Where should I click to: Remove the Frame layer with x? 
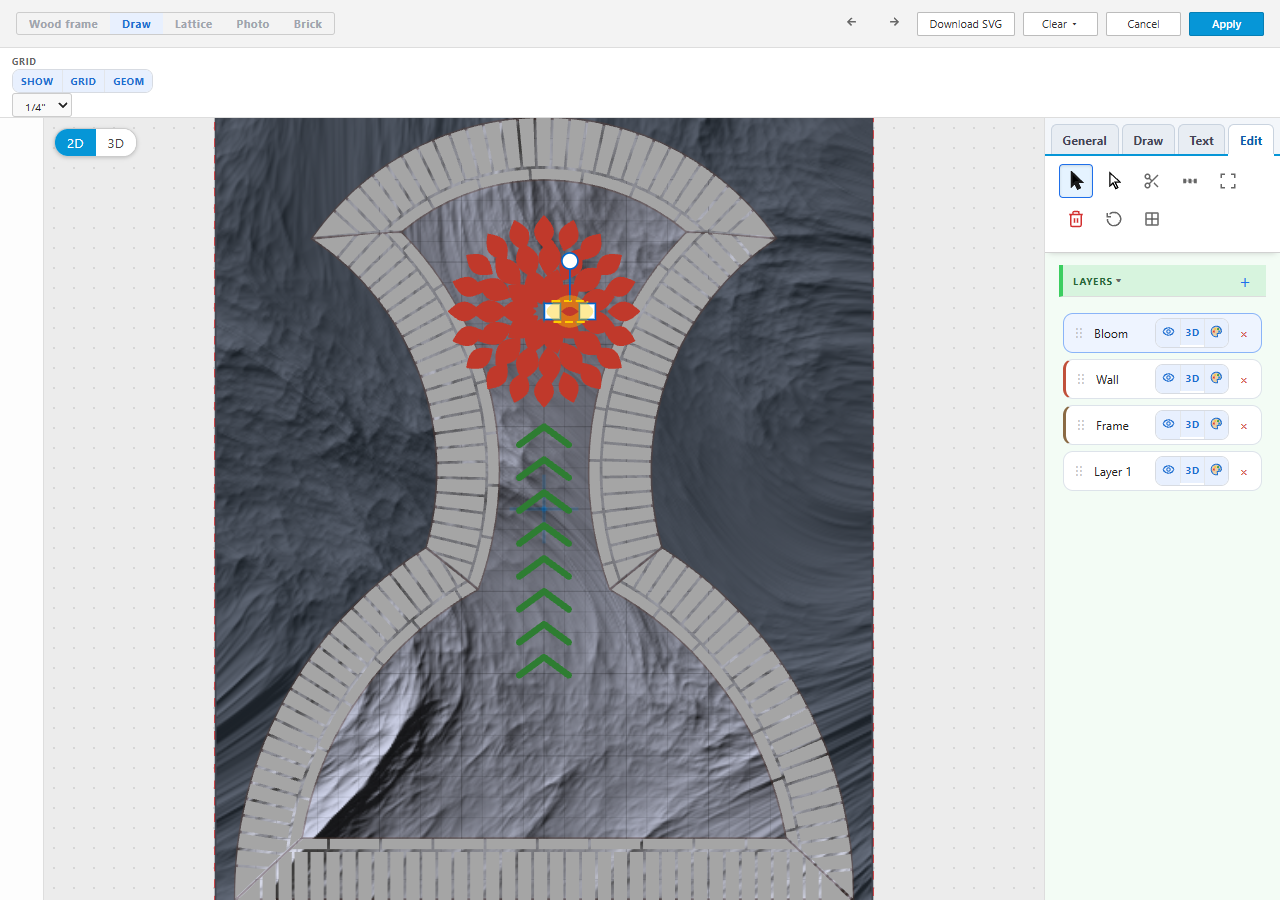point(1244,426)
